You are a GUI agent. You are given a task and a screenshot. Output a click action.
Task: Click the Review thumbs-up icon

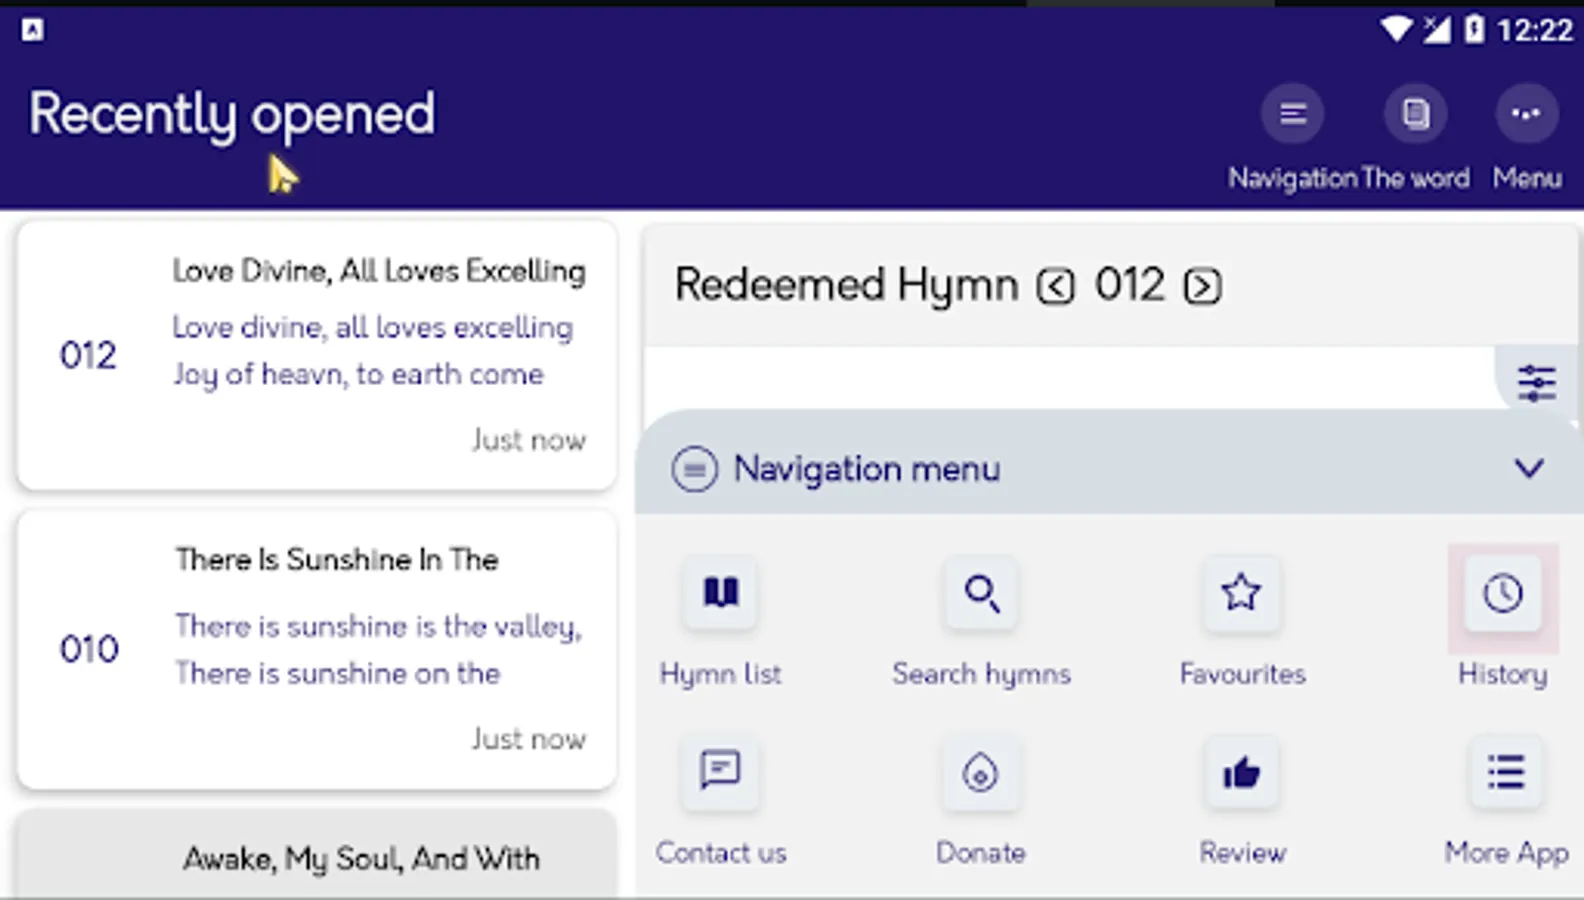click(x=1241, y=773)
